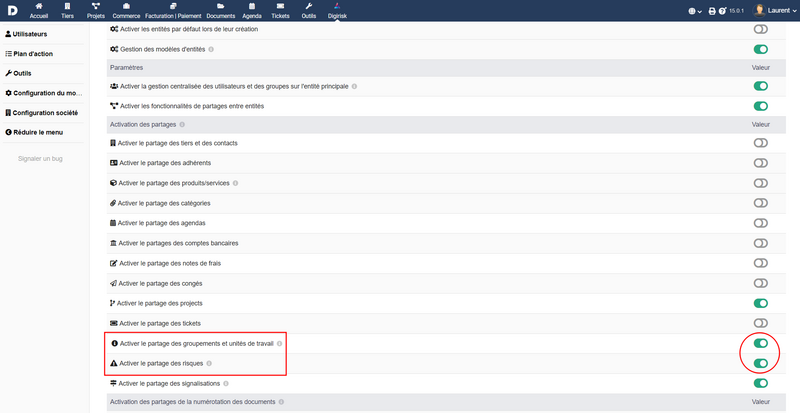Click ID card icon of partage des adhérents
The image size is (800, 413).
(114, 163)
